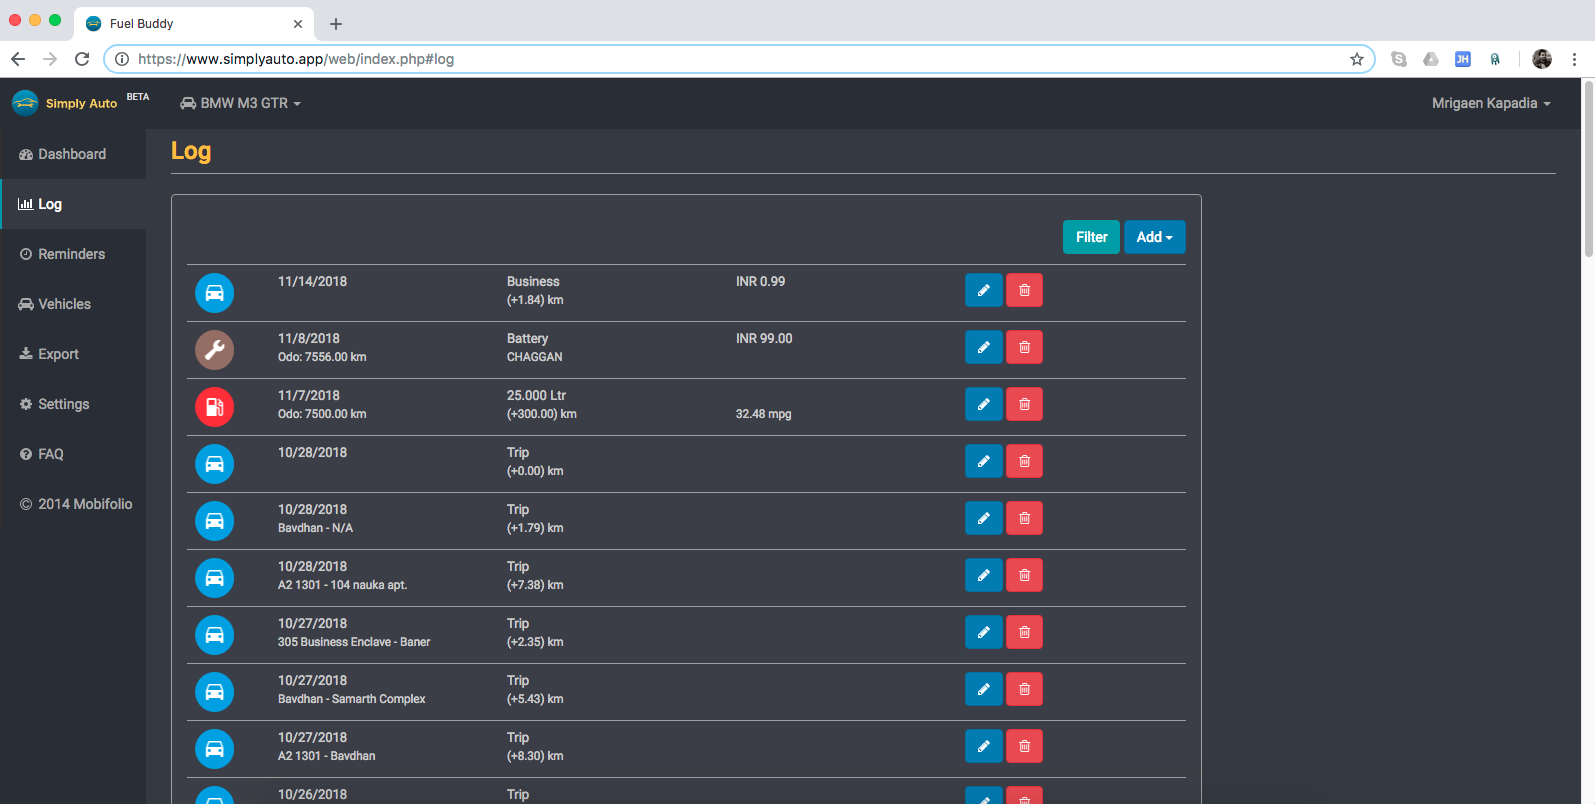This screenshot has width=1595, height=804.
Task: Click the Log page heading
Action: pos(191,151)
